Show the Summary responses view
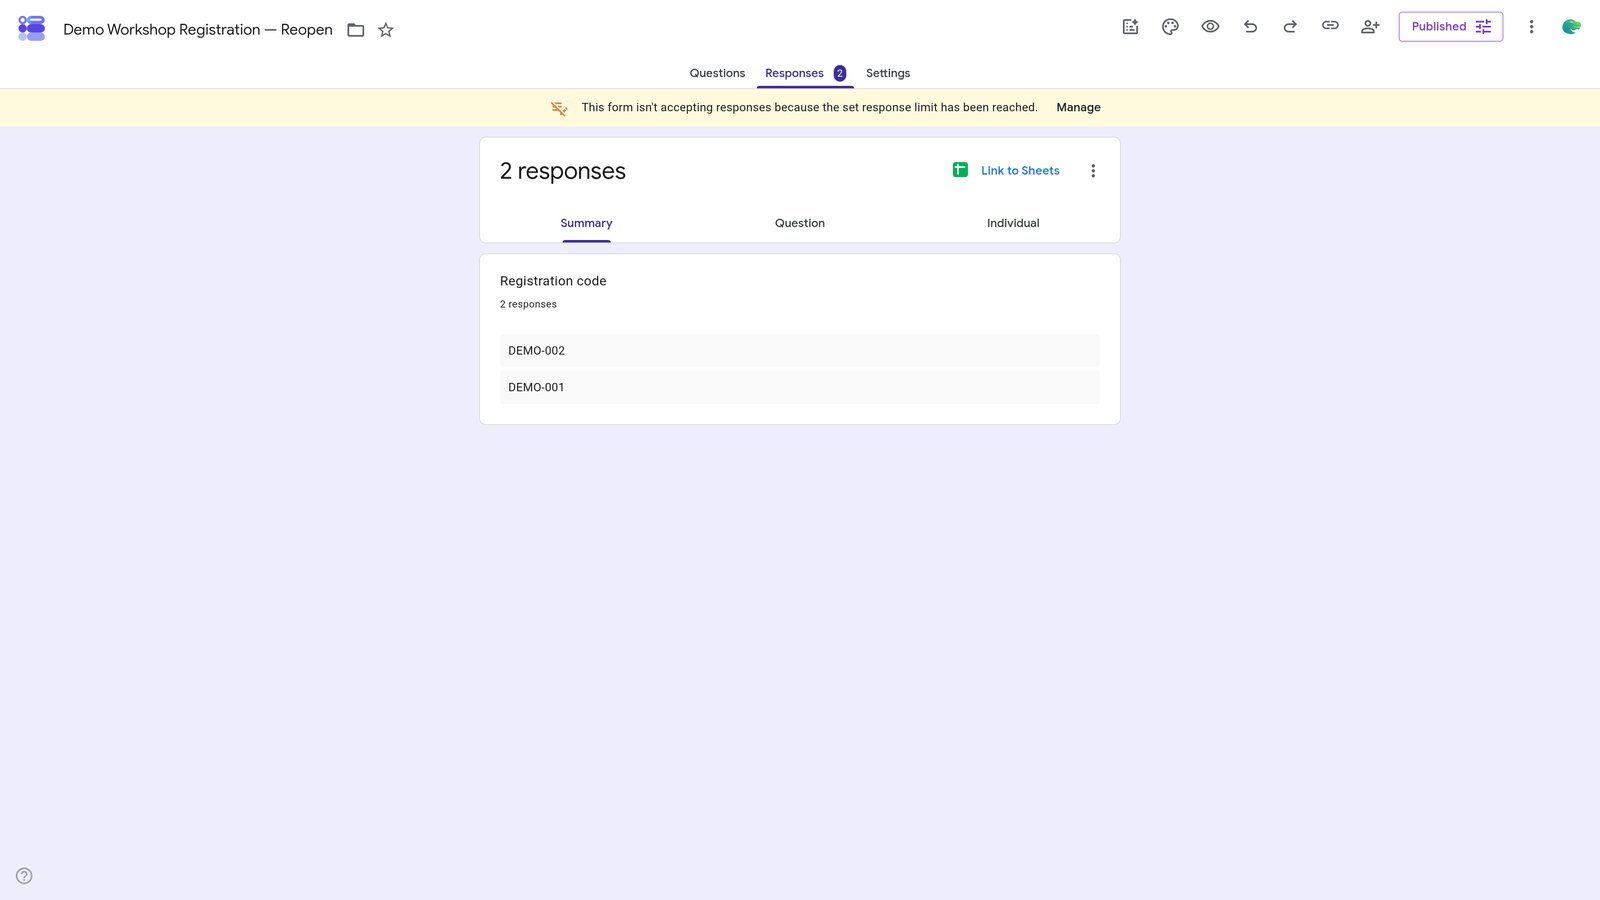1600x900 pixels. coord(586,223)
